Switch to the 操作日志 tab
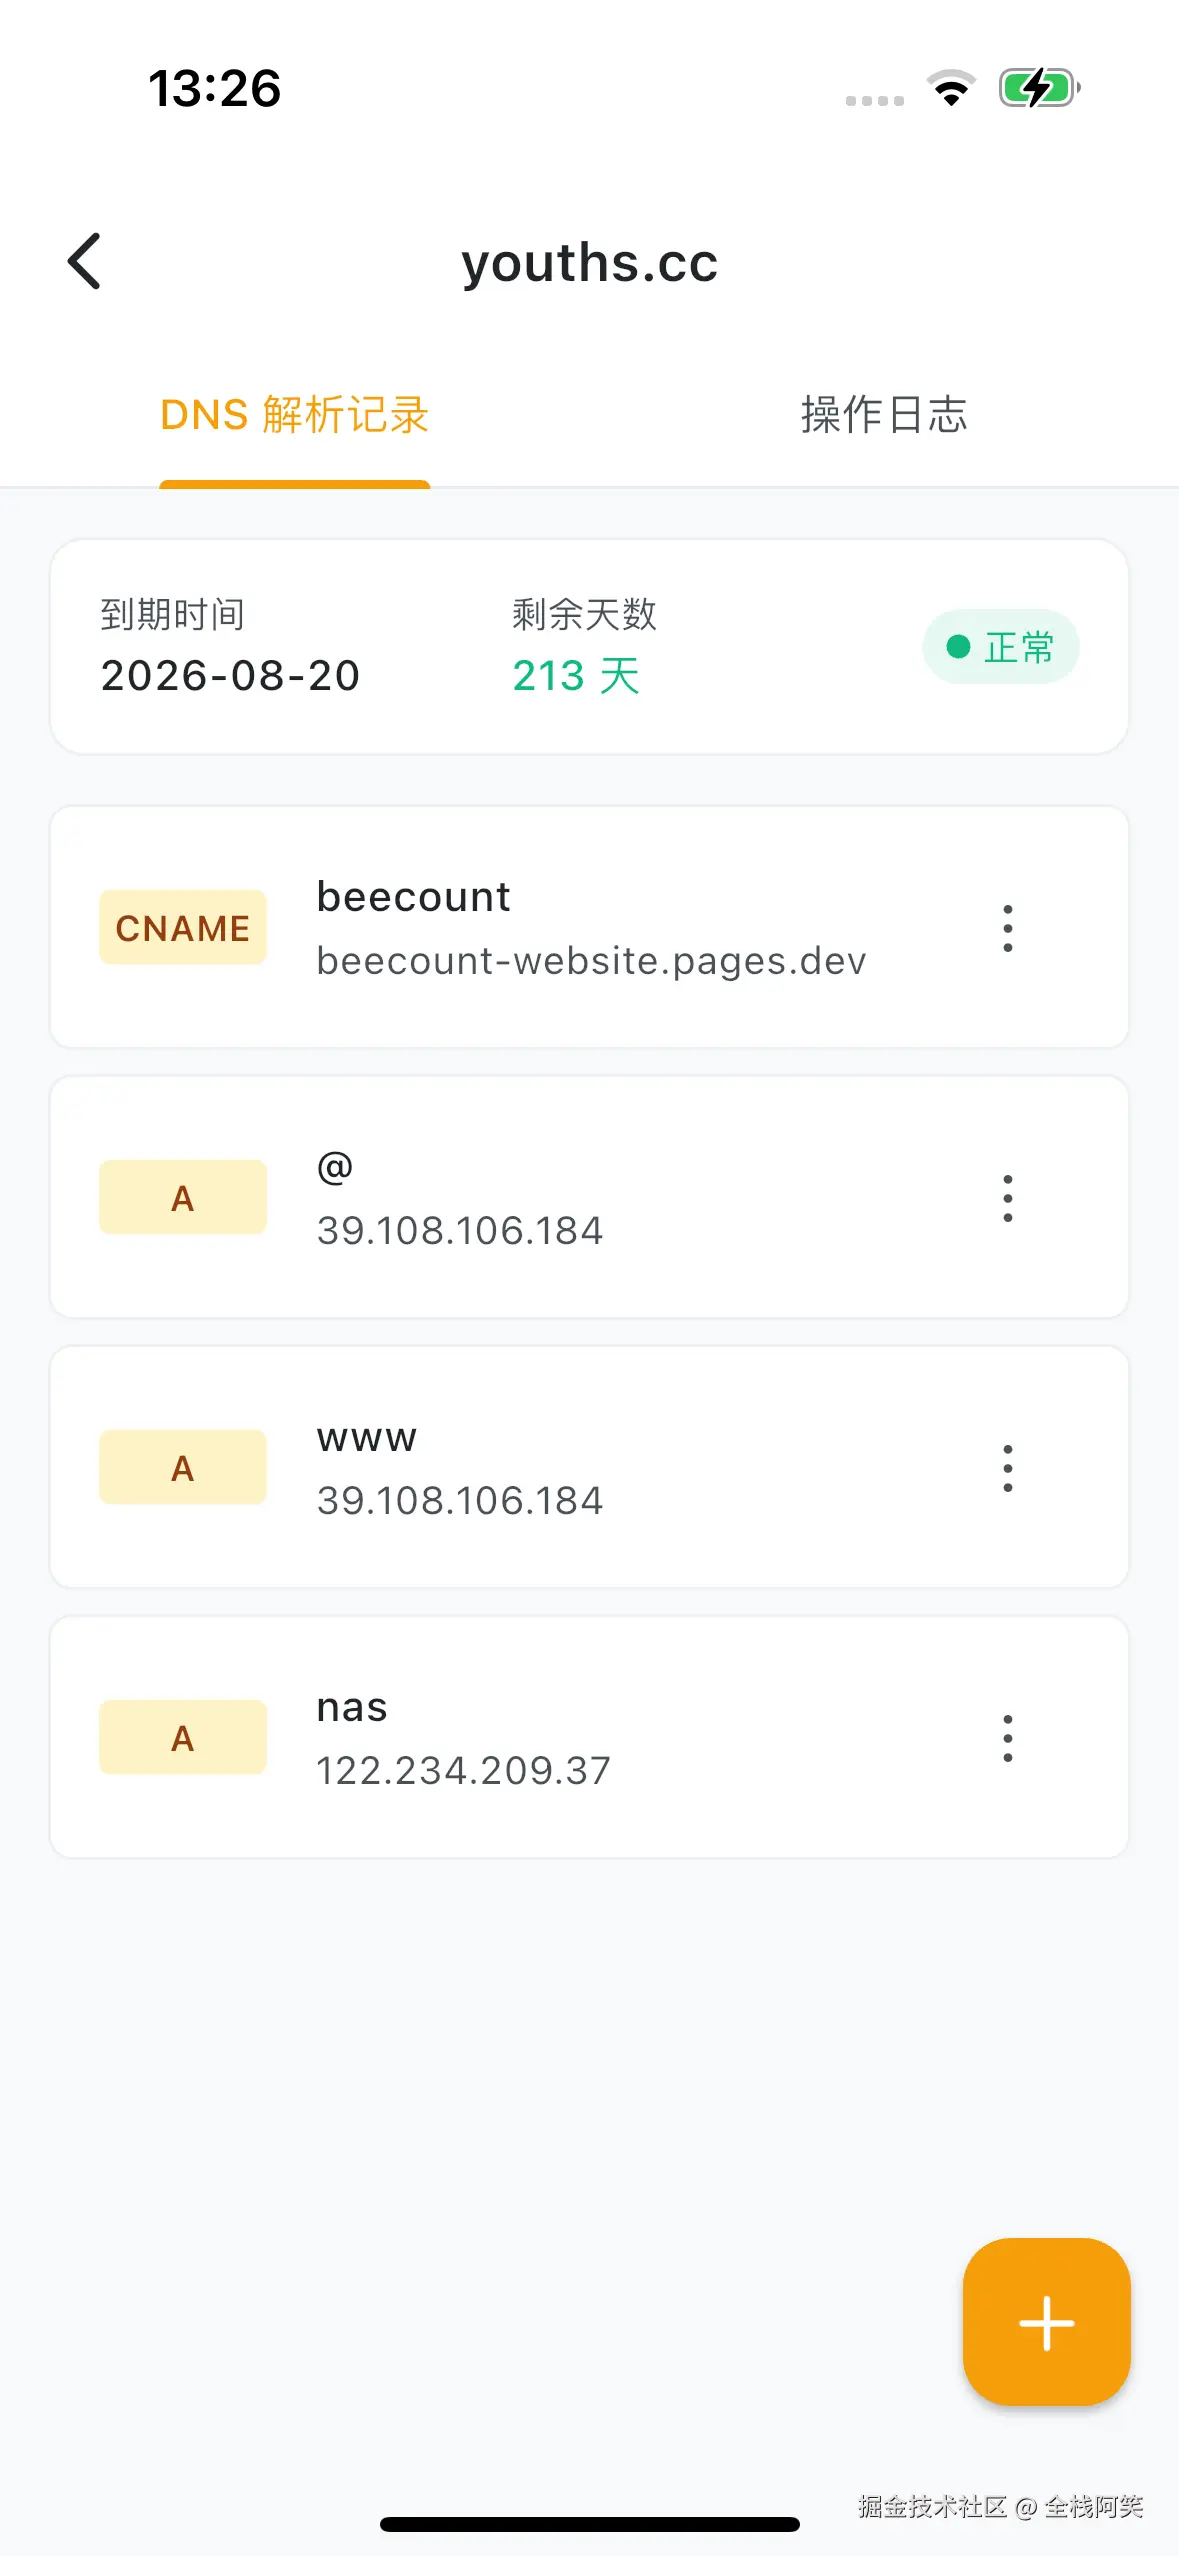 click(882, 415)
